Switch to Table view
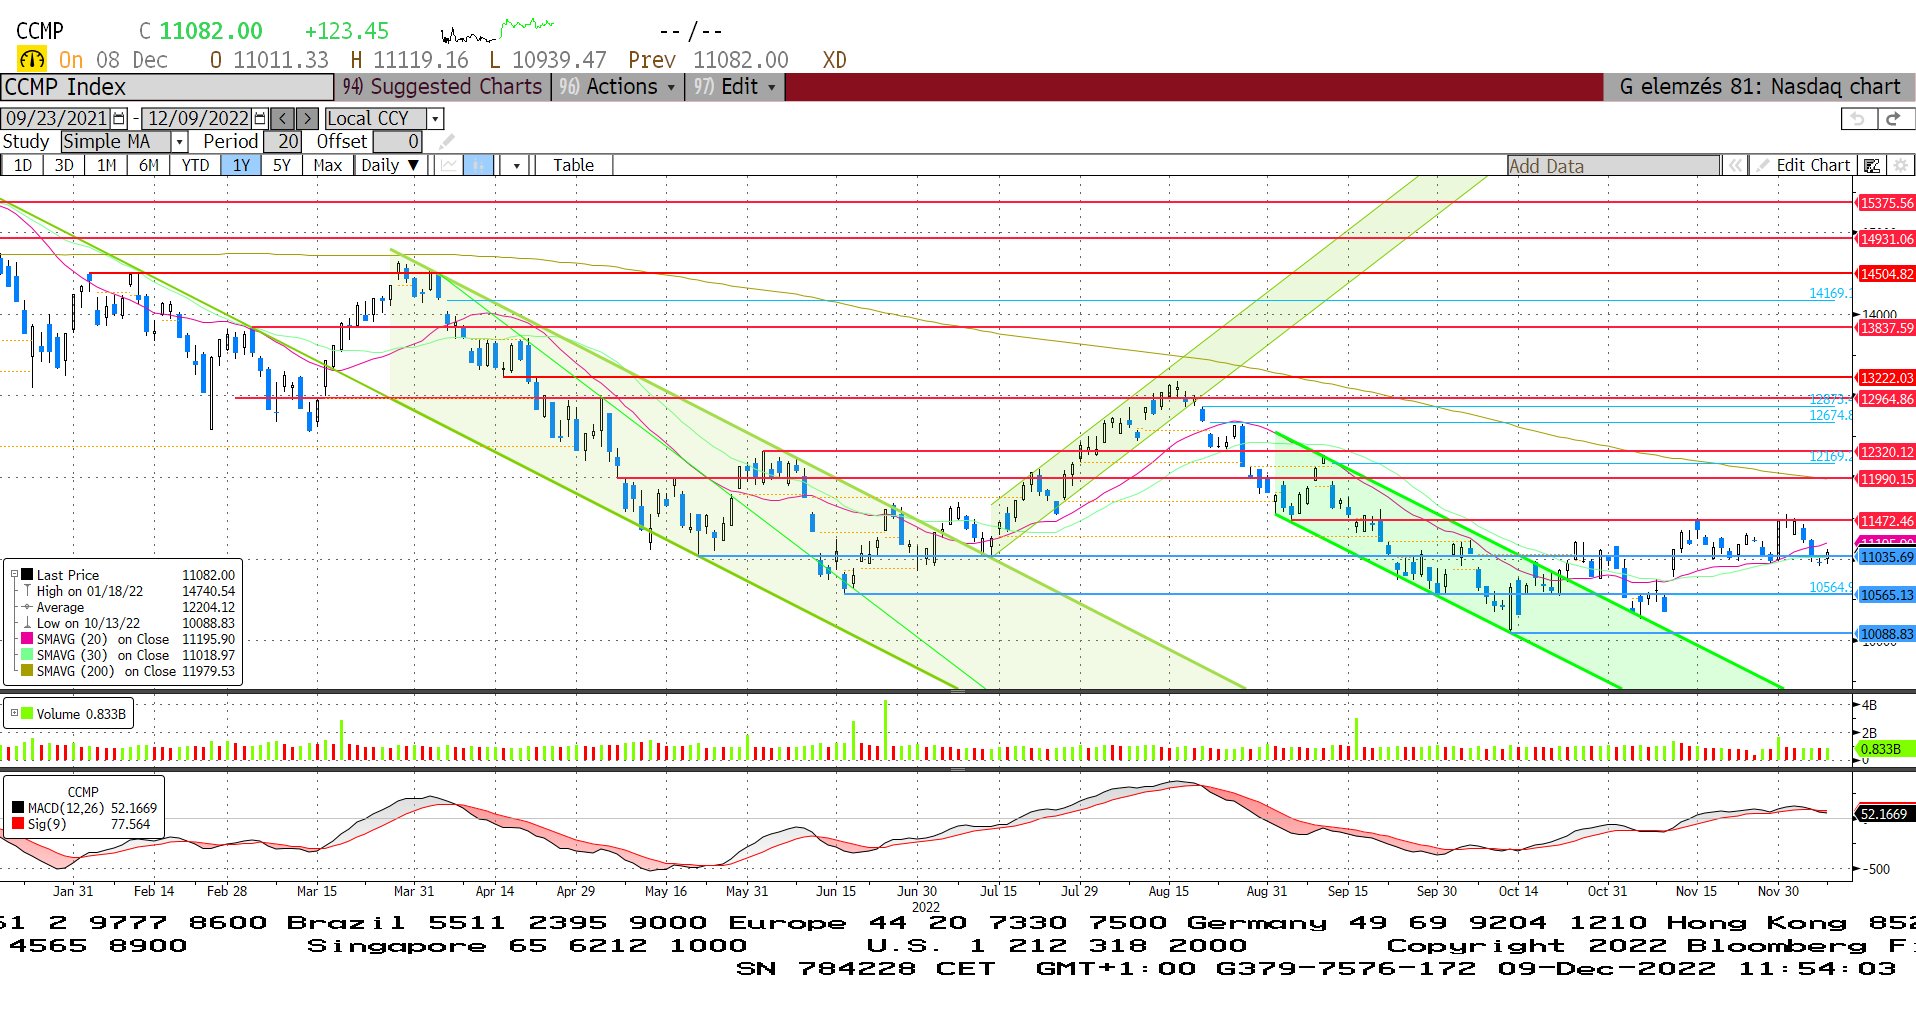Screen dimensions: 1916x1024 [x=573, y=165]
